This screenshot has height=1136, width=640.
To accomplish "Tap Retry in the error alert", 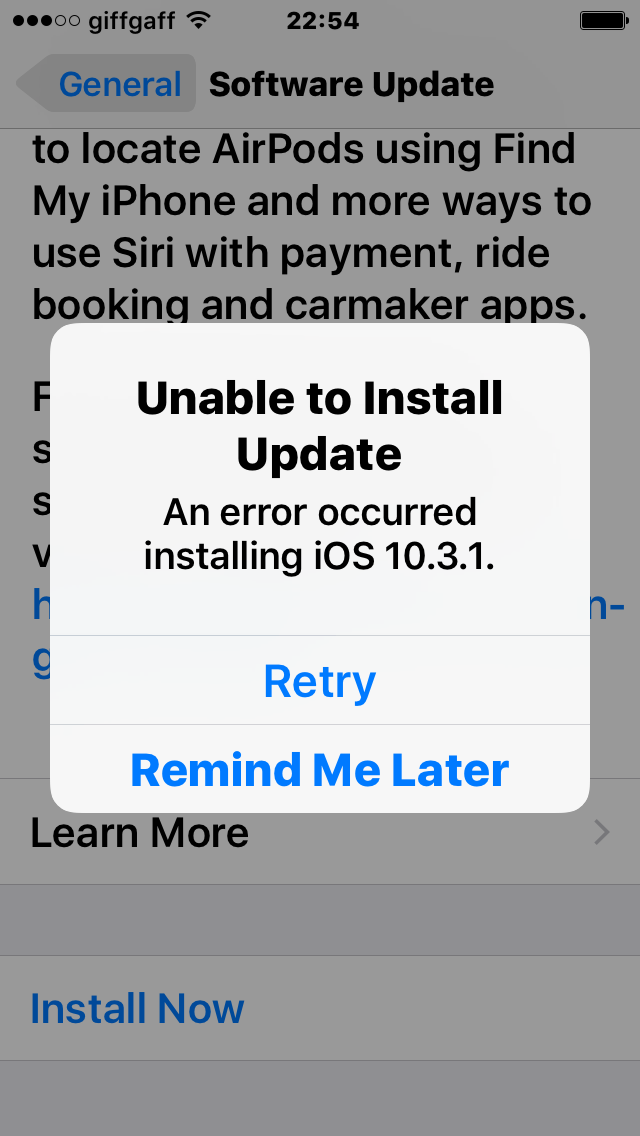I will coord(320,680).
